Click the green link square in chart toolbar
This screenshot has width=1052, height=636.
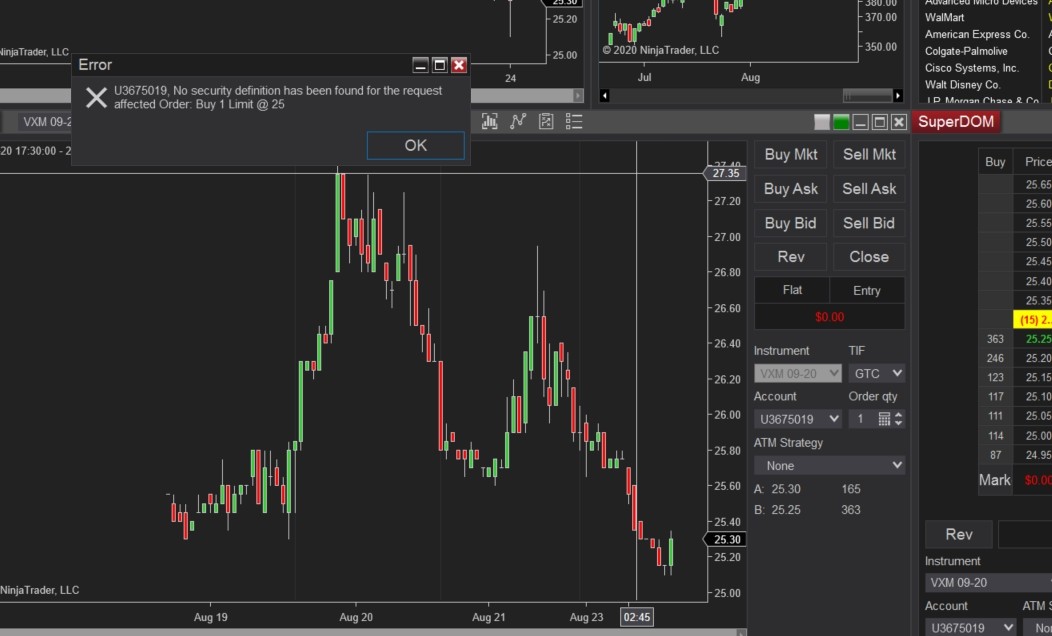pyautogui.click(x=841, y=122)
